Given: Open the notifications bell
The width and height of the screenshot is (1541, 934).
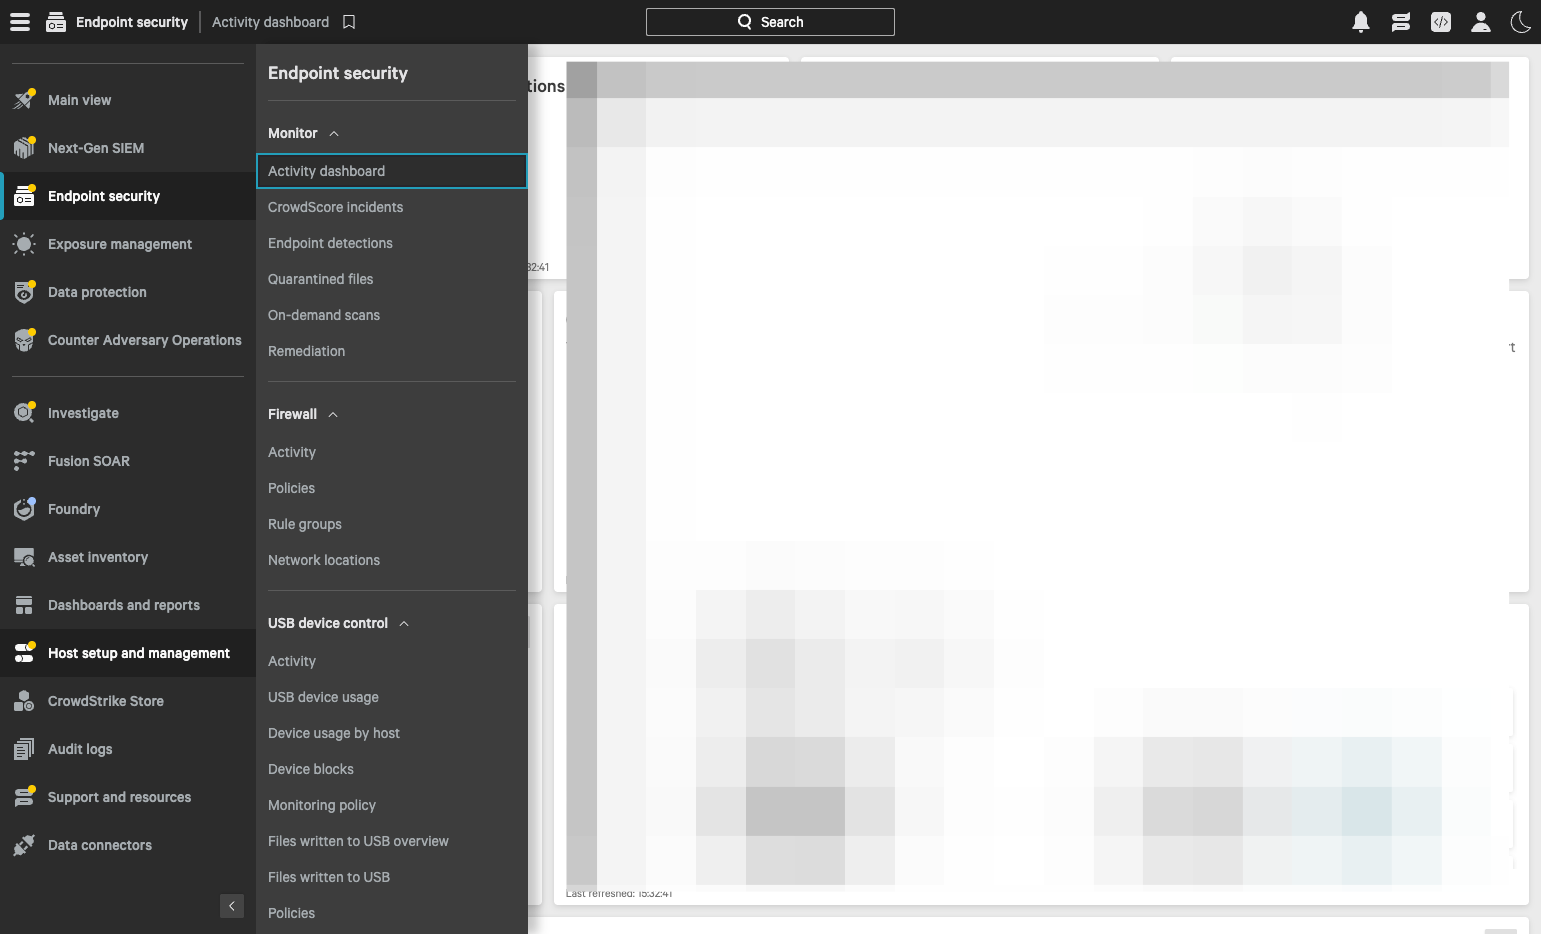Looking at the screenshot, I should click(x=1361, y=22).
